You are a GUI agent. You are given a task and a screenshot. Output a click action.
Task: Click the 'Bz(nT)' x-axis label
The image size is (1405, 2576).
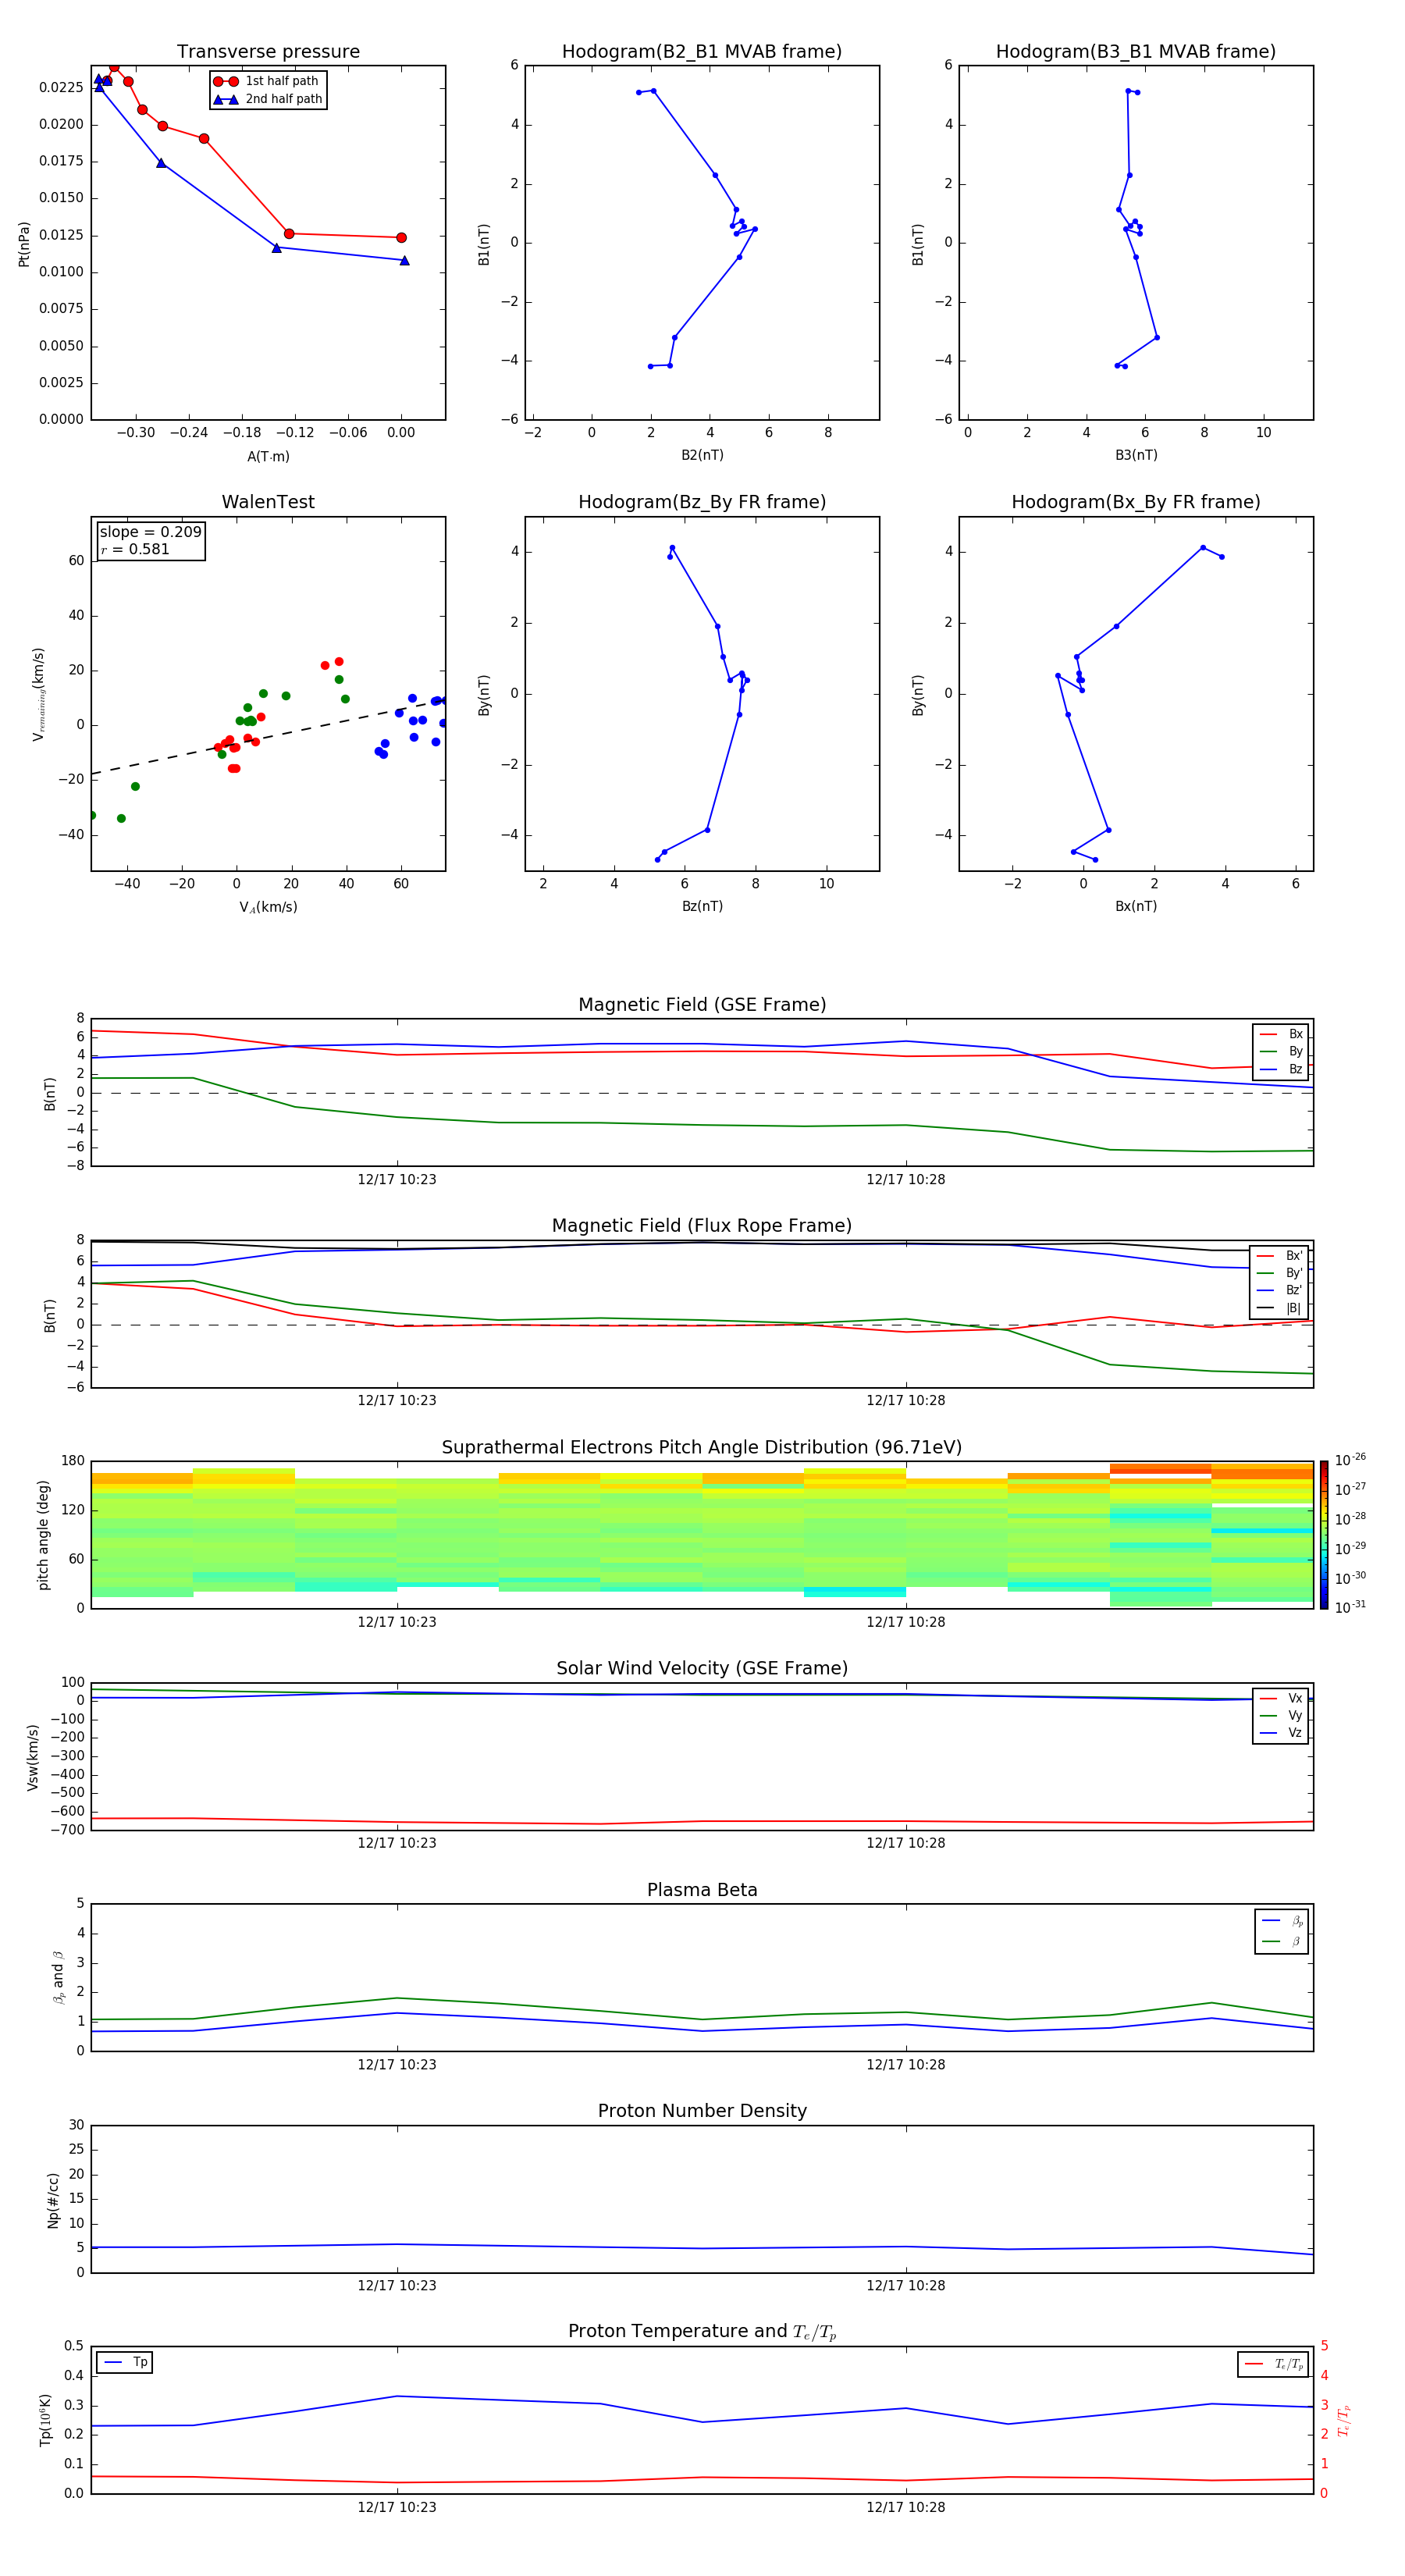pyautogui.click(x=702, y=906)
